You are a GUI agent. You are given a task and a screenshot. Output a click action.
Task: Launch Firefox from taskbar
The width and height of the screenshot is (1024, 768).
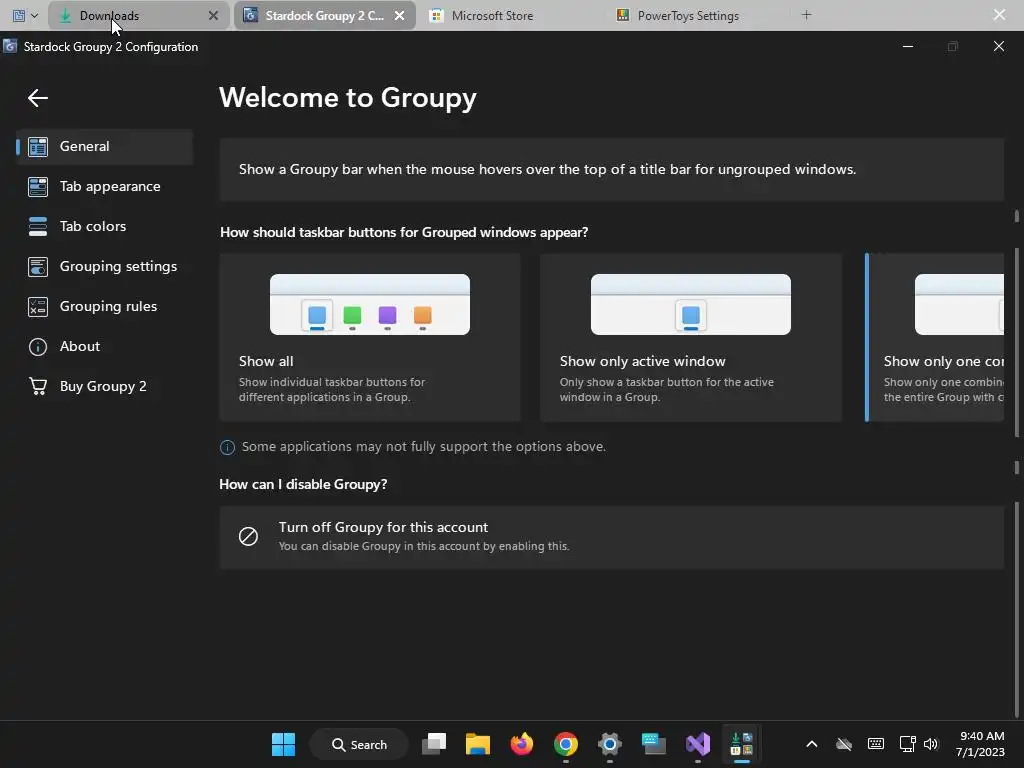click(x=522, y=744)
